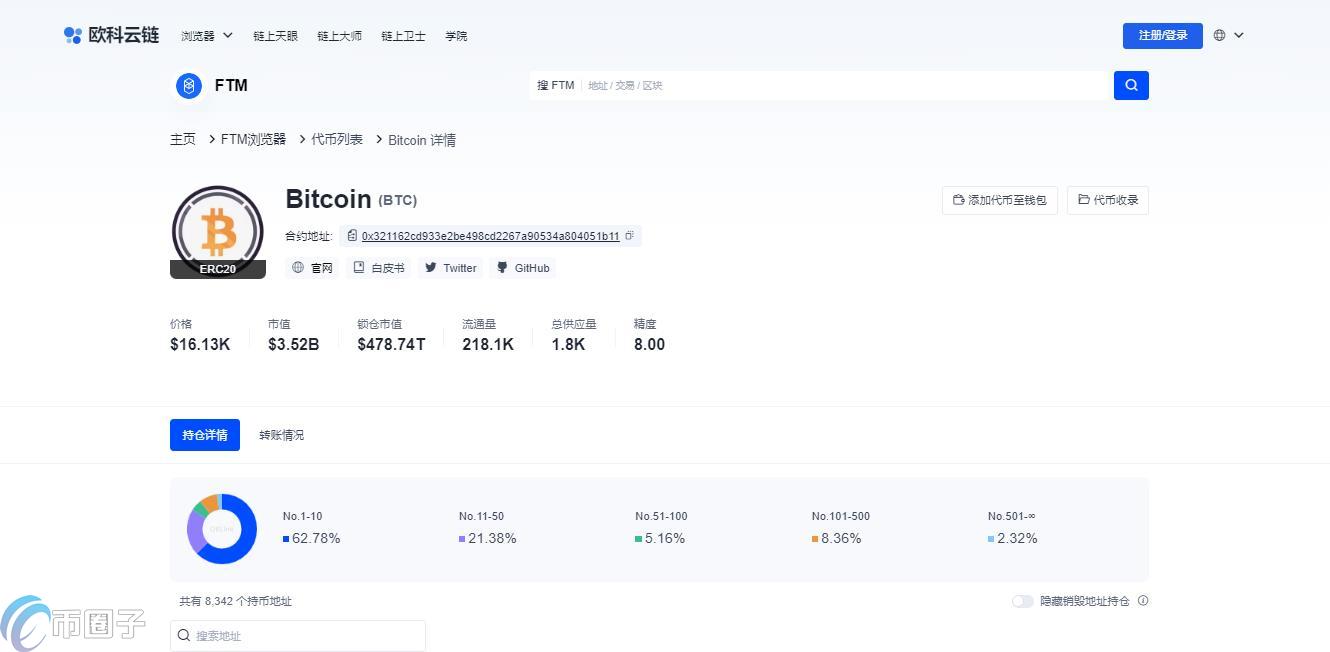
Task: Click orange swatch for No.101-500
Action: point(815,539)
